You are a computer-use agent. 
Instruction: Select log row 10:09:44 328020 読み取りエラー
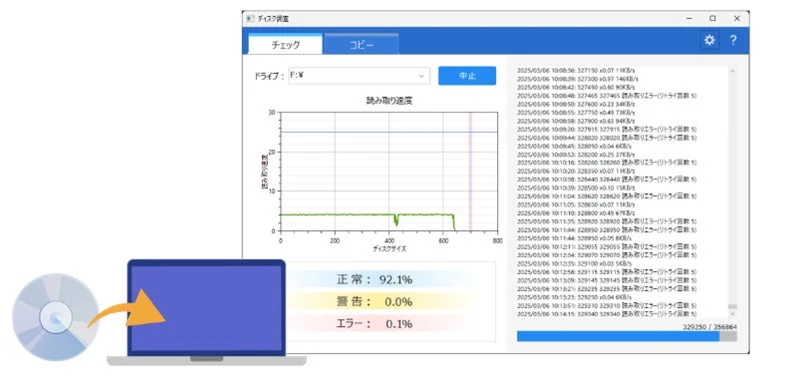pyautogui.click(x=607, y=137)
